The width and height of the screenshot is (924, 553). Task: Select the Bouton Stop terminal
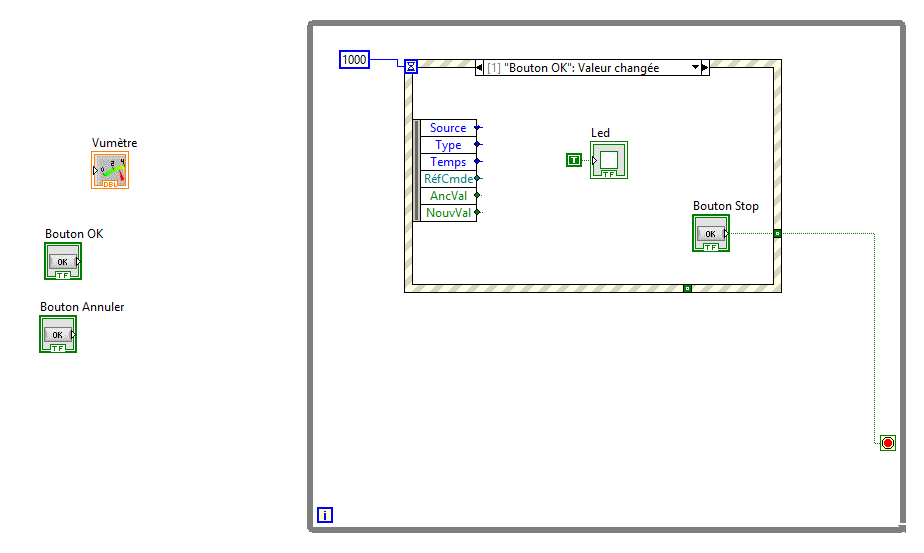click(711, 233)
